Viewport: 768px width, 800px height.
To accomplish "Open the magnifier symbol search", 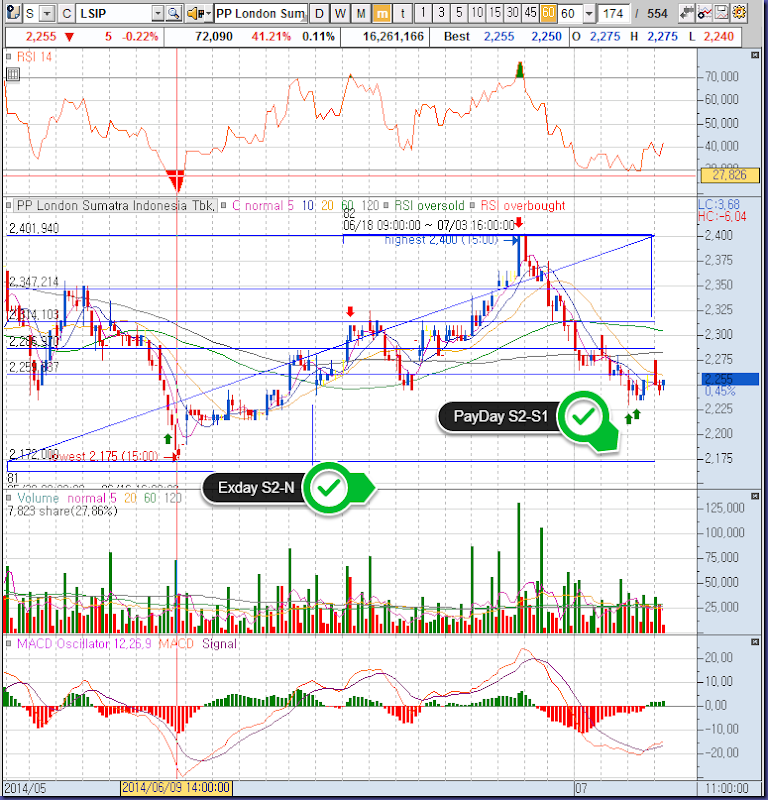I will tap(174, 14).
